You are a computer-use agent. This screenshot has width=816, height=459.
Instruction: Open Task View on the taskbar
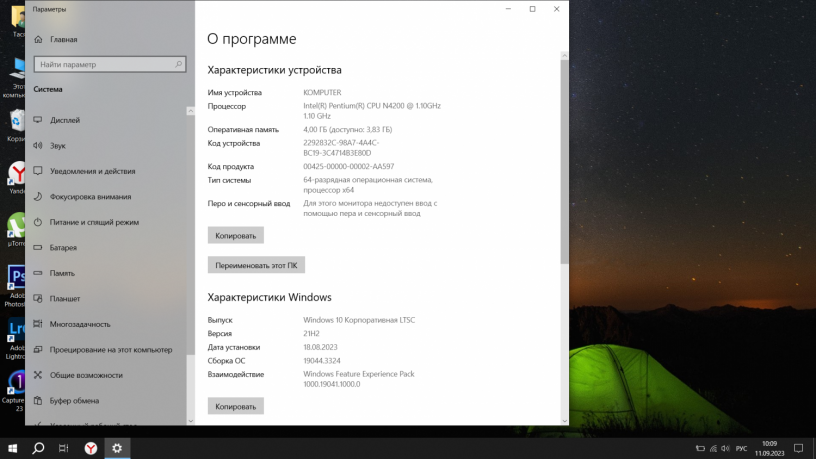click(63, 448)
